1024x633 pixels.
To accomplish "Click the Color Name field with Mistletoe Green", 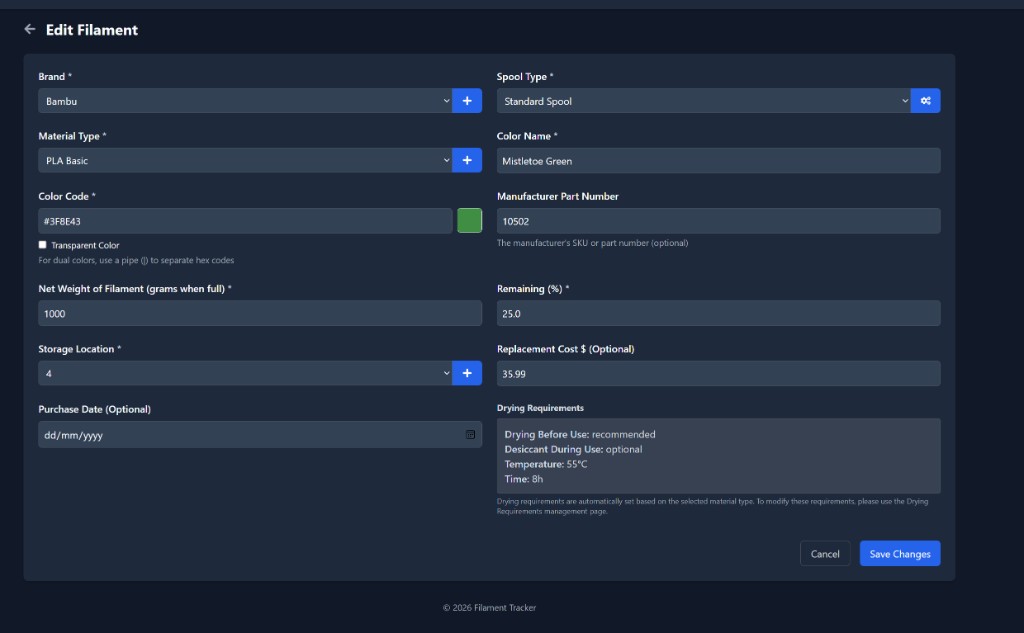I will click(x=718, y=160).
